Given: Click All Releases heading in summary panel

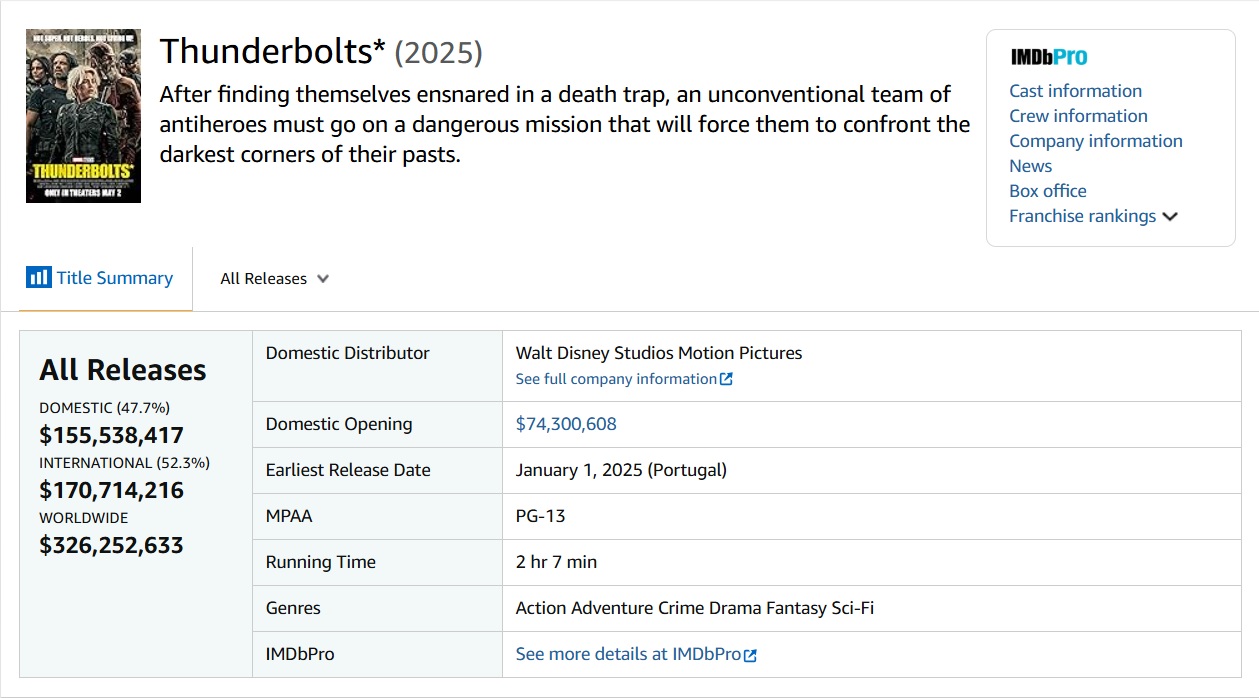Looking at the screenshot, I should (x=122, y=370).
